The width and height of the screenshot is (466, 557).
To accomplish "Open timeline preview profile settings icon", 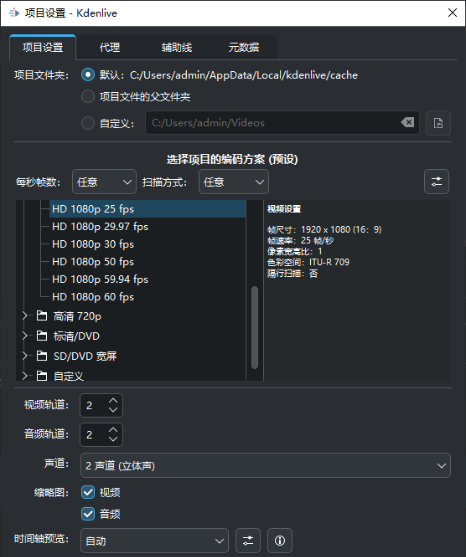I will pyautogui.click(x=248, y=541).
